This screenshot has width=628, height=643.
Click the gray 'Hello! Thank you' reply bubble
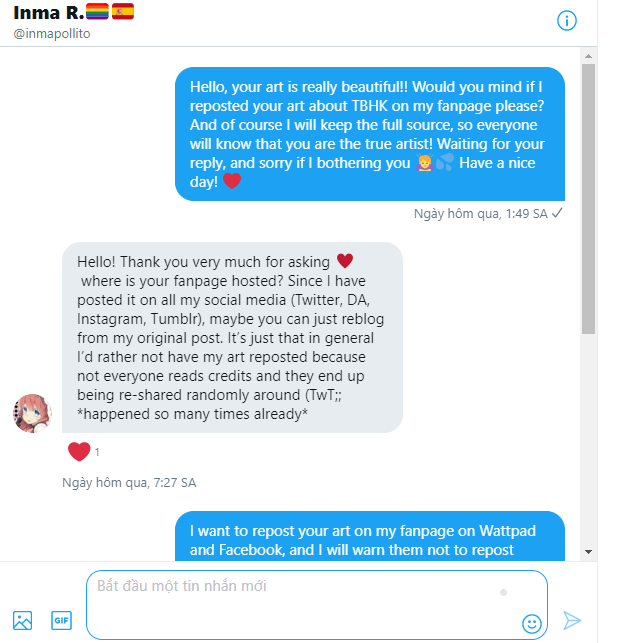coord(232,337)
